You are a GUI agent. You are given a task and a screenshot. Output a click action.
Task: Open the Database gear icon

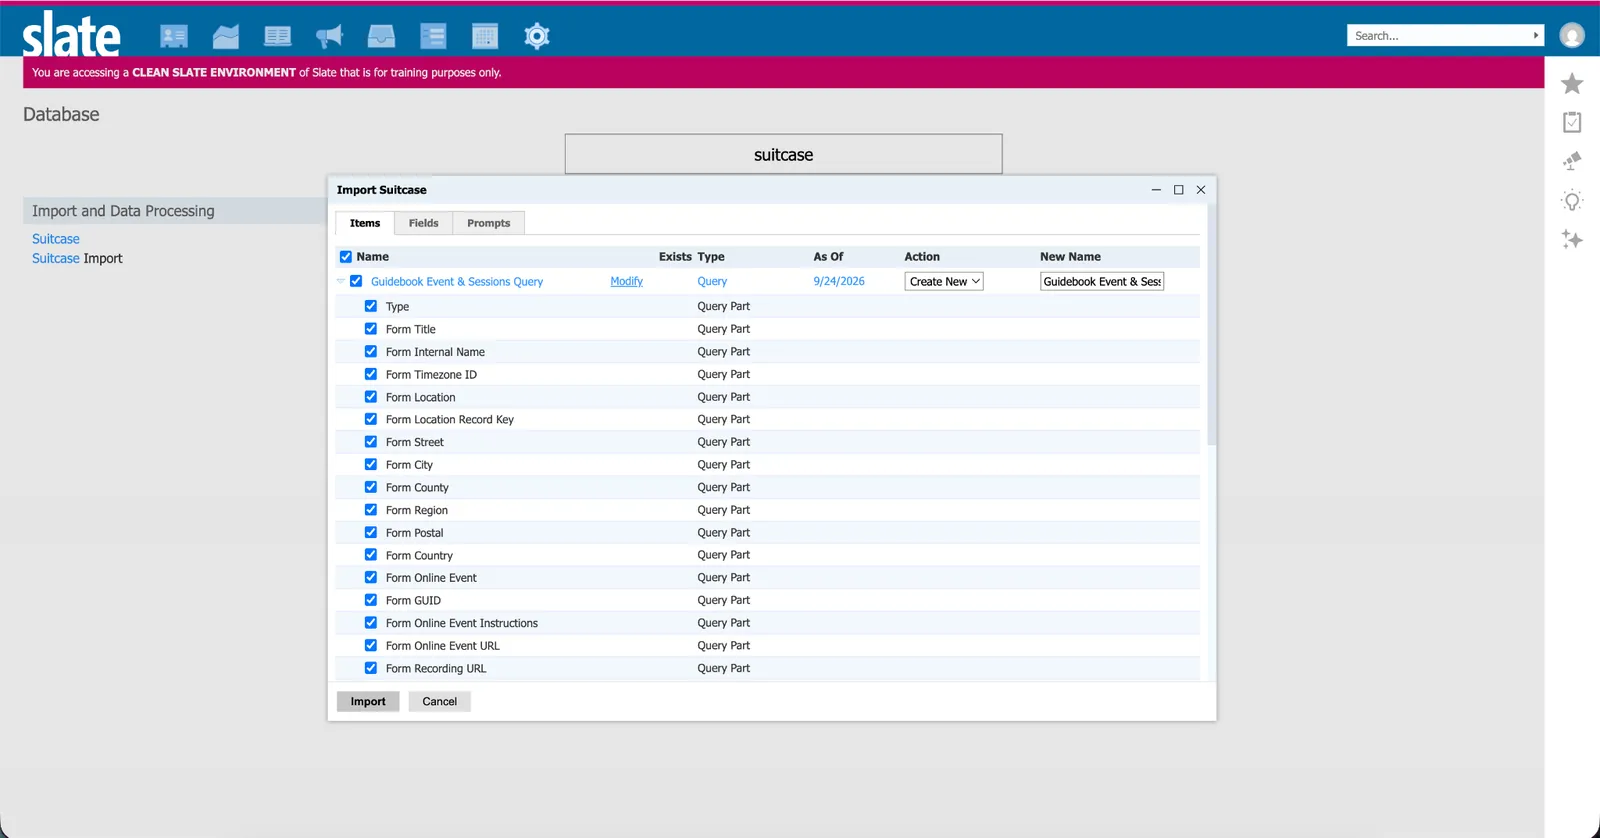tap(537, 37)
